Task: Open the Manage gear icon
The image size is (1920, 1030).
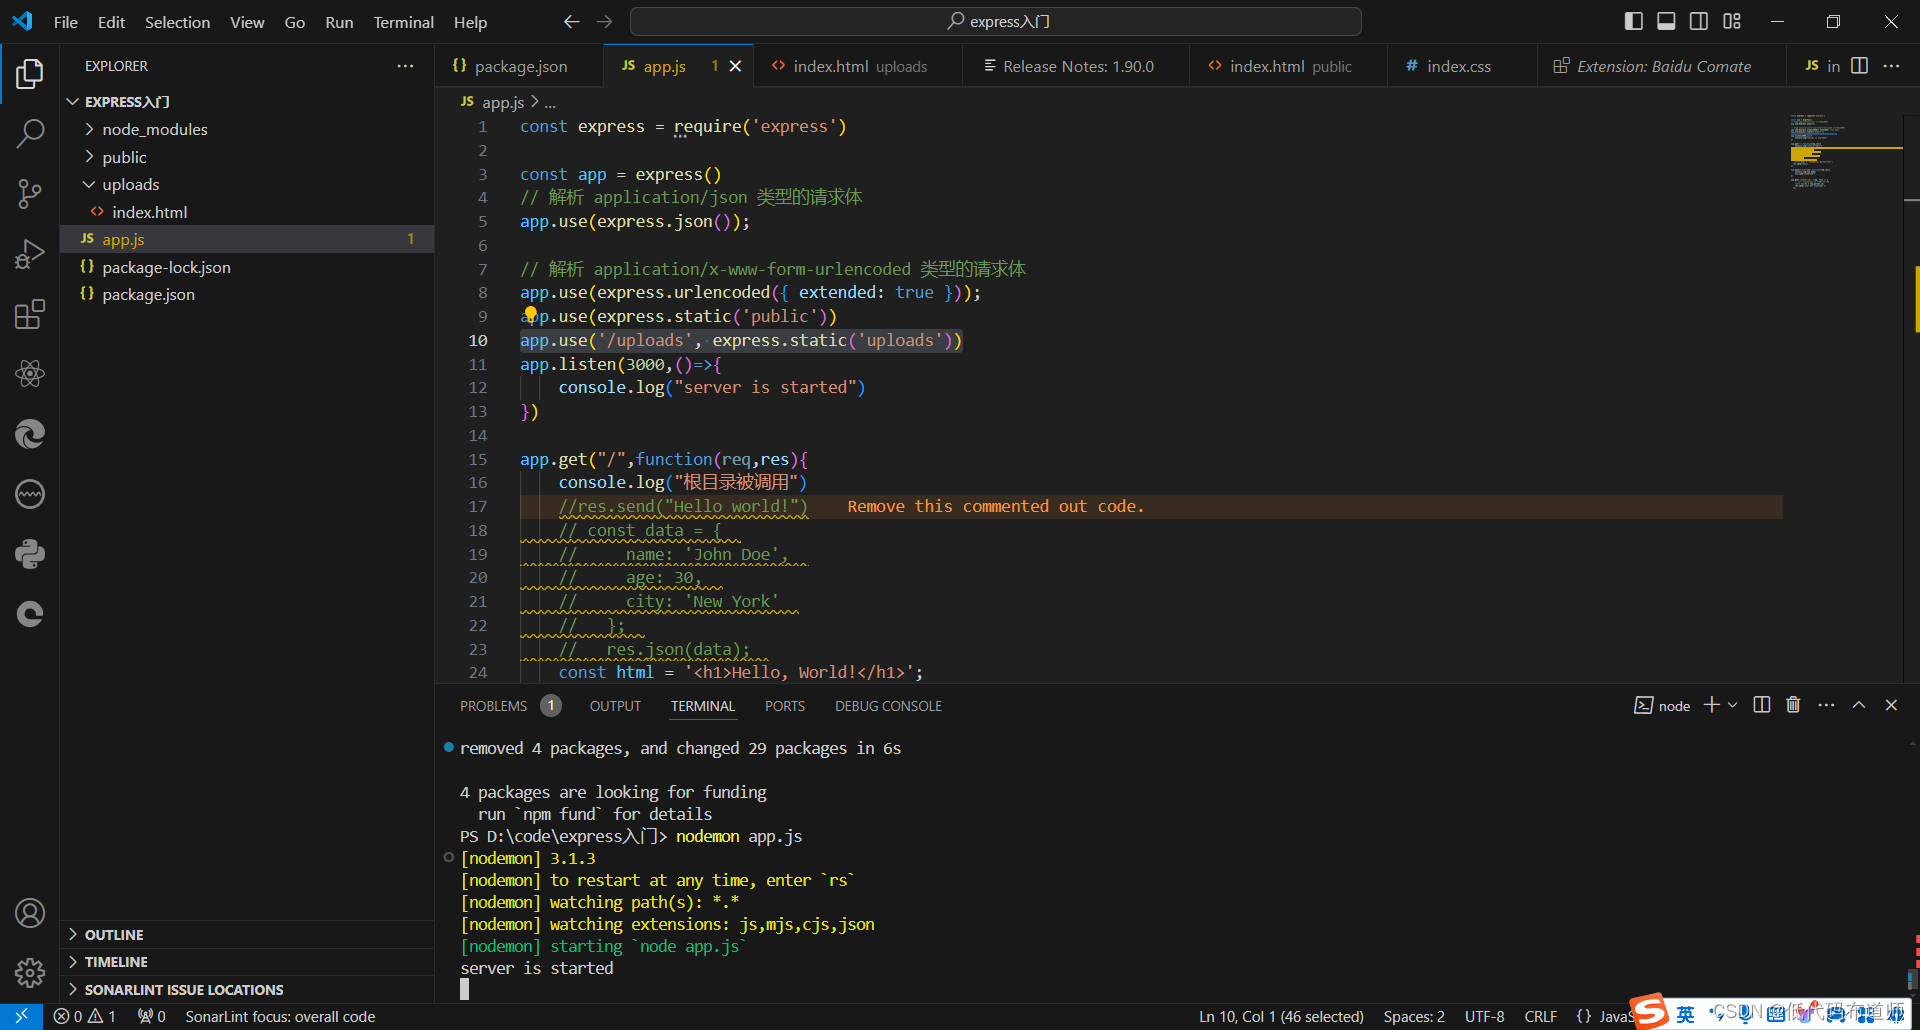Action: point(30,973)
